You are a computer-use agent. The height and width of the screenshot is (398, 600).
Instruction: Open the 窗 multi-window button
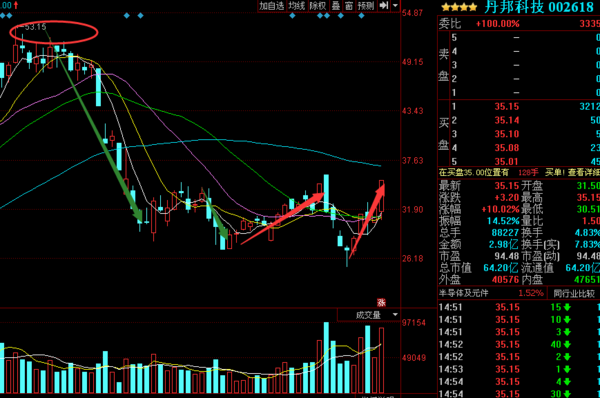point(349,5)
